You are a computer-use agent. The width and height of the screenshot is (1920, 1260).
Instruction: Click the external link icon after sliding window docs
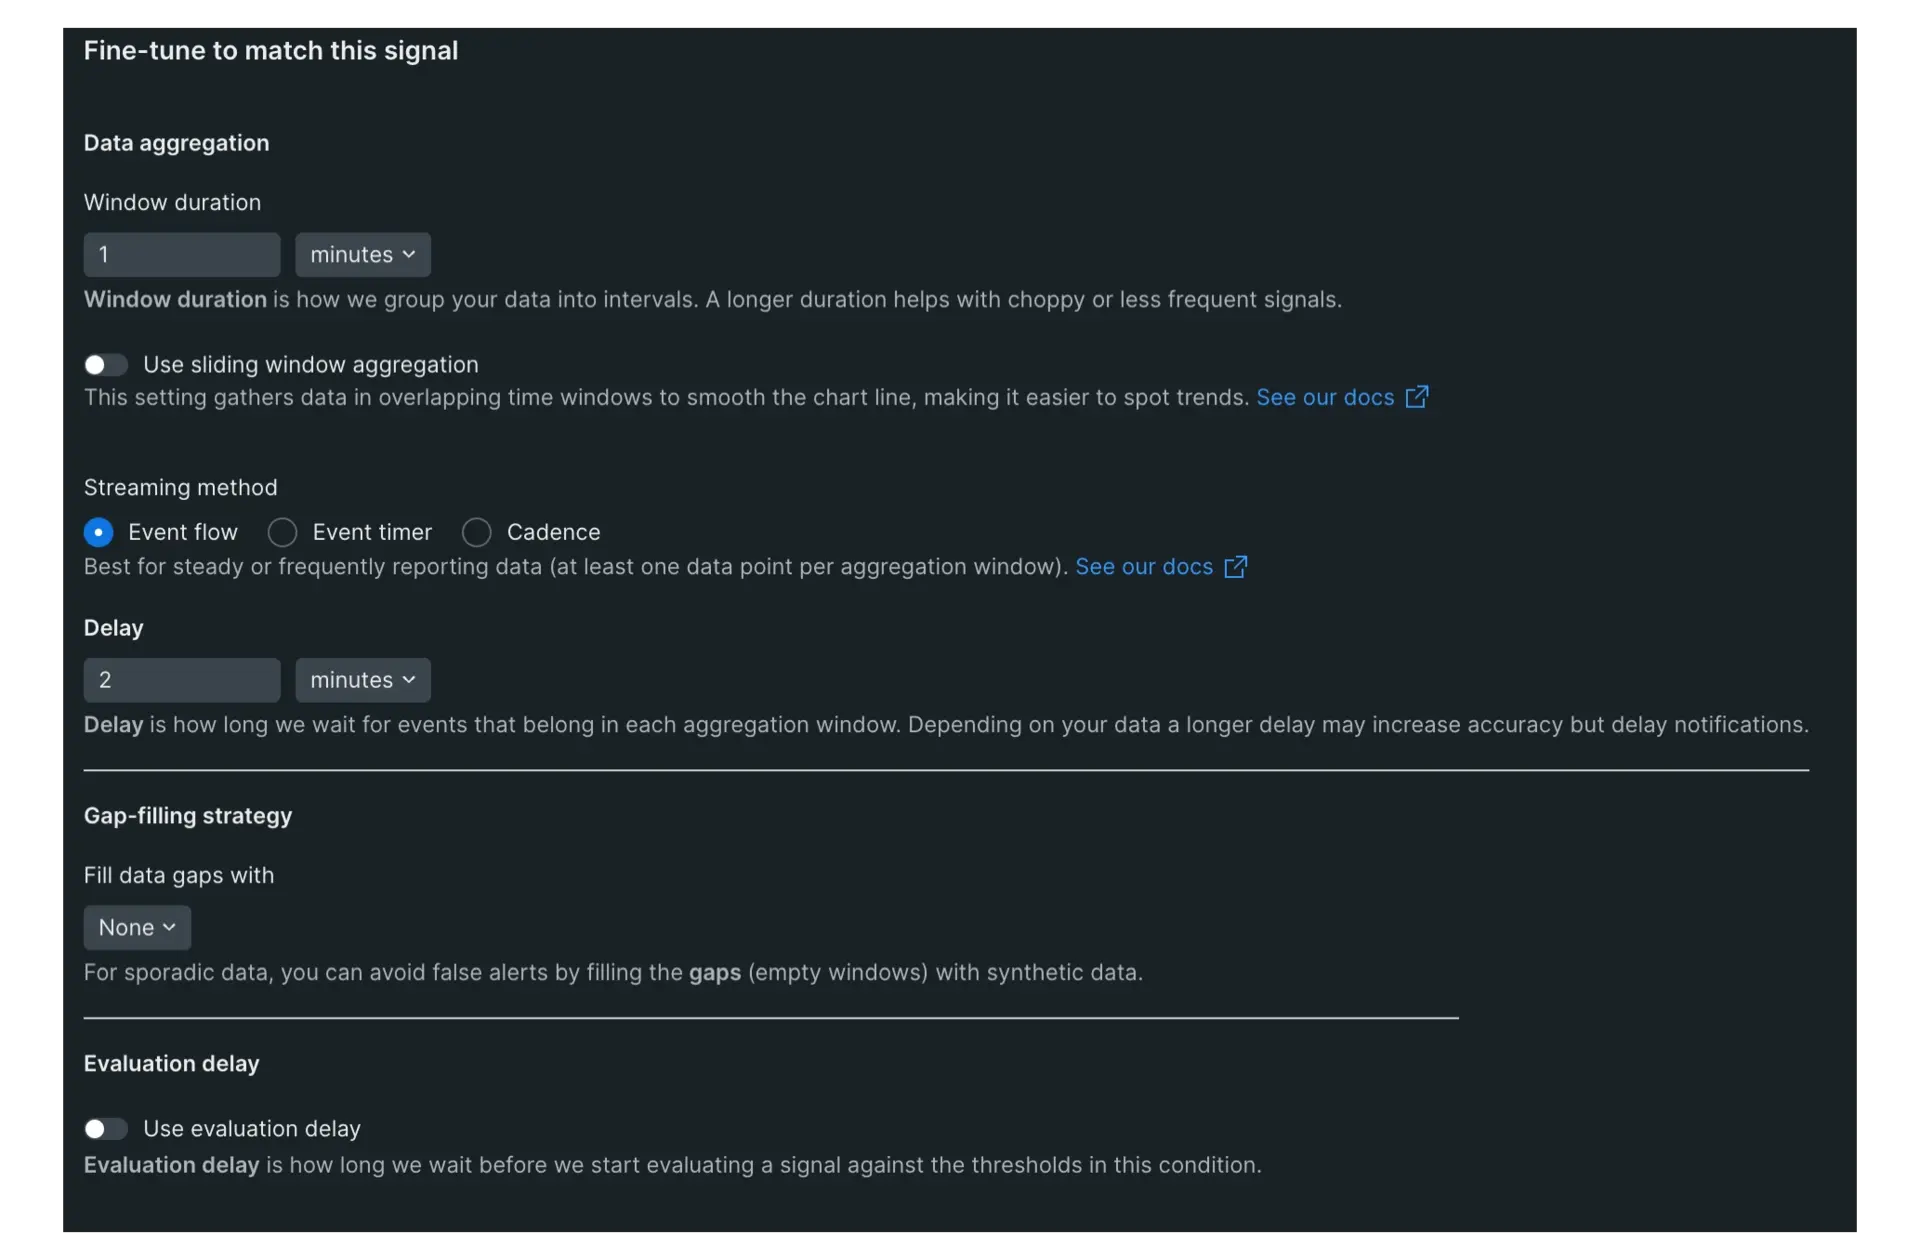click(1416, 397)
